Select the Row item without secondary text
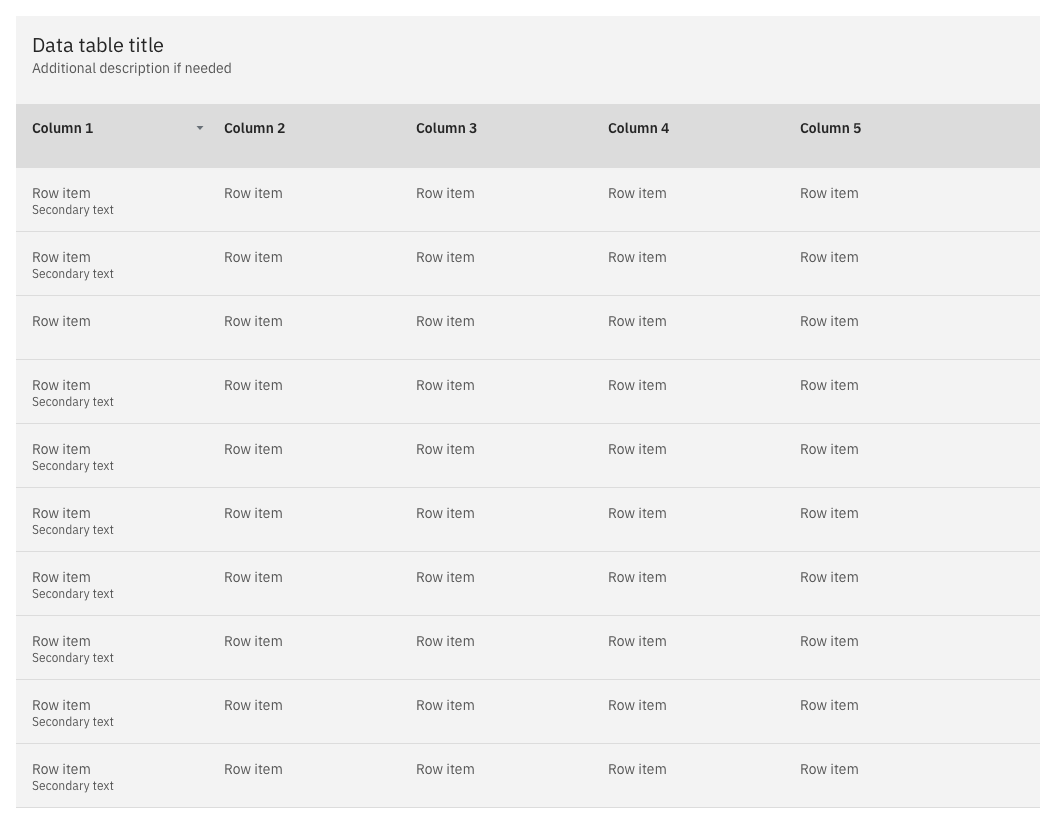Screen dimensions: 1056x827 tap(61, 321)
